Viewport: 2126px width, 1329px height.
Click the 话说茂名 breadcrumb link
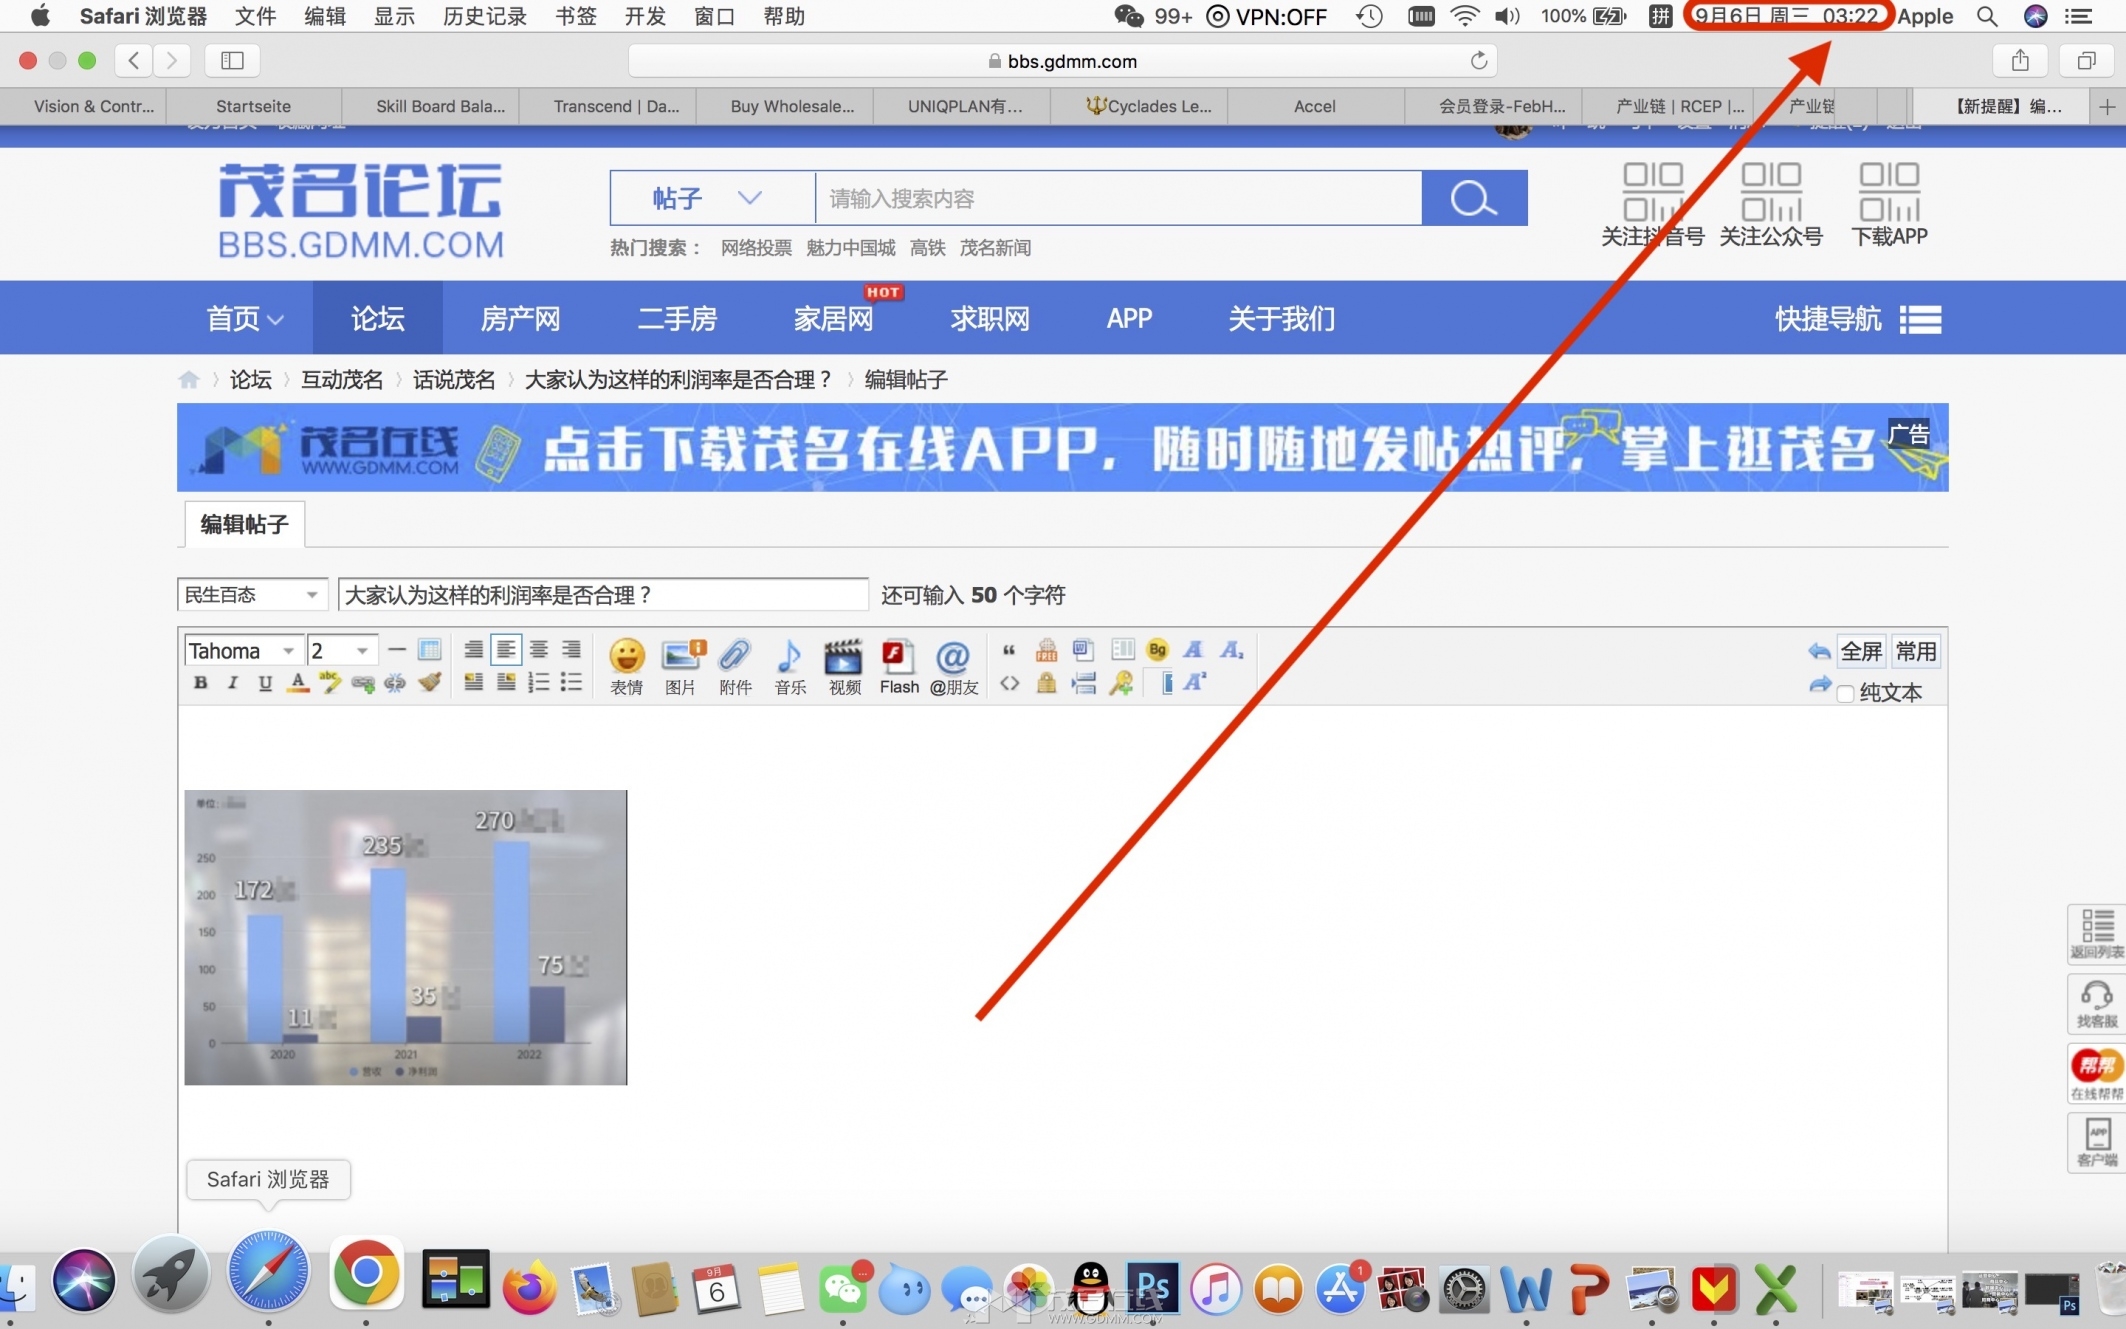[454, 380]
